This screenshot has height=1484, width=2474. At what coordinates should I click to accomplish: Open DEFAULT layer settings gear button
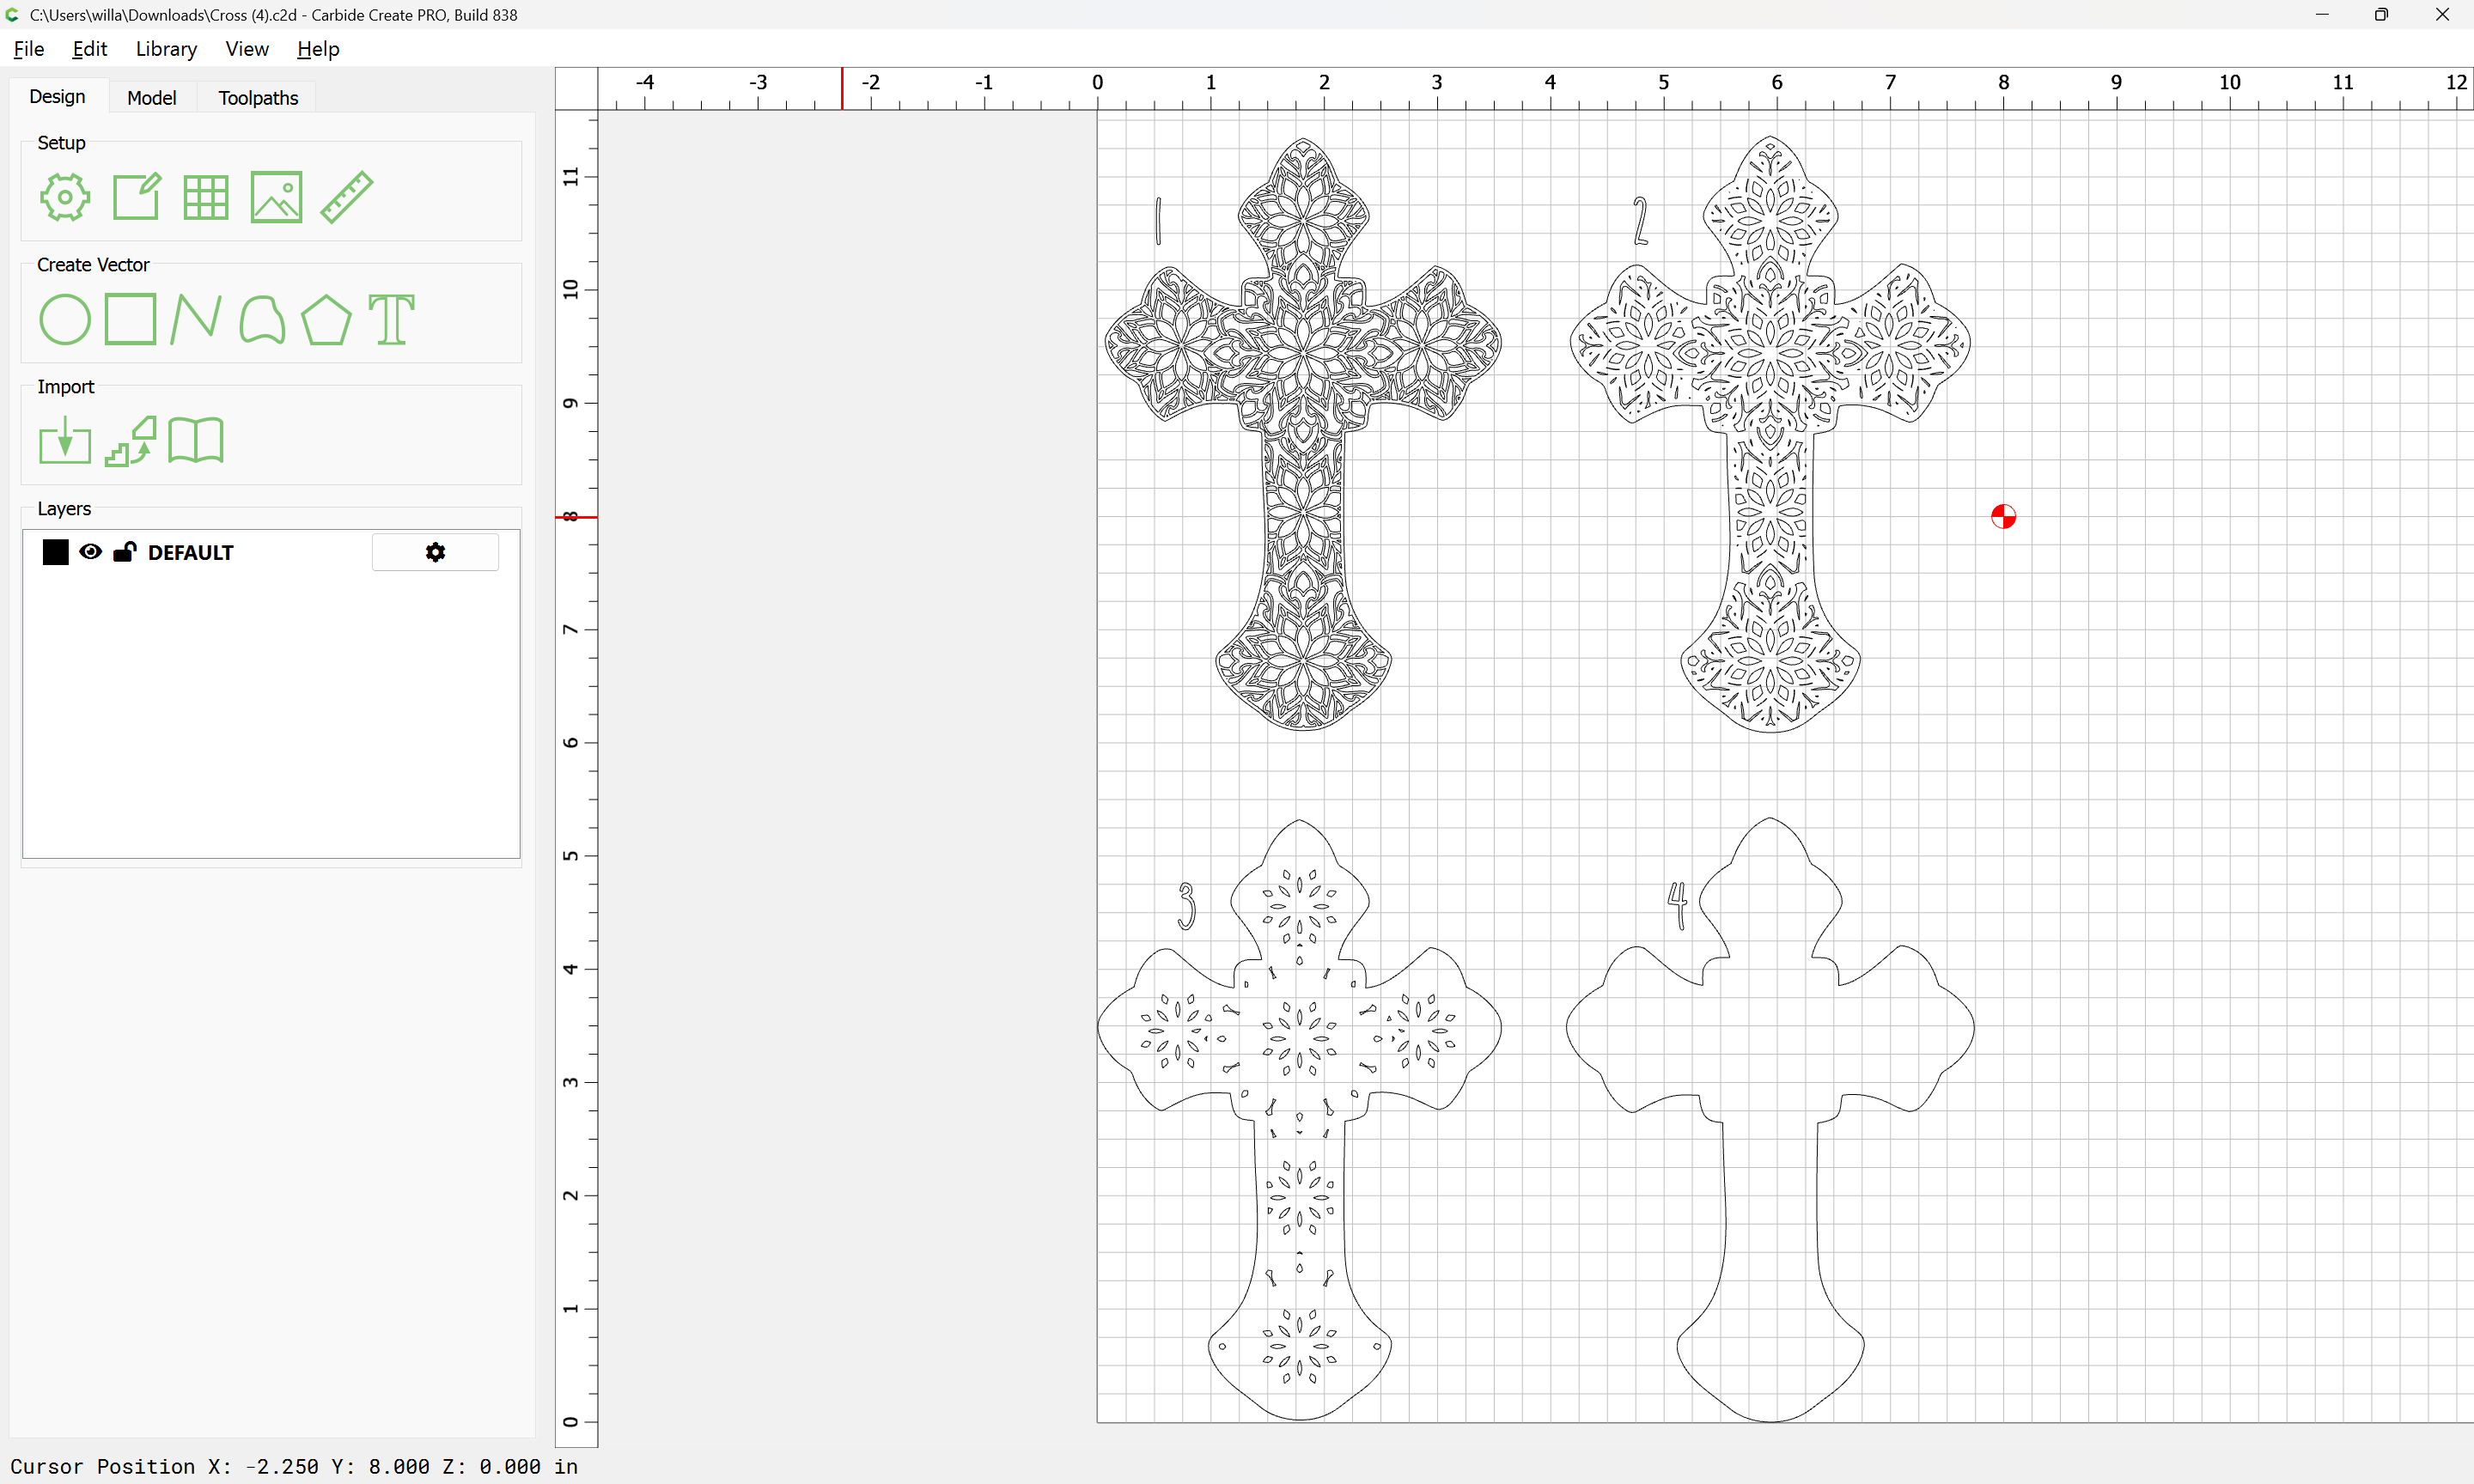(x=435, y=552)
